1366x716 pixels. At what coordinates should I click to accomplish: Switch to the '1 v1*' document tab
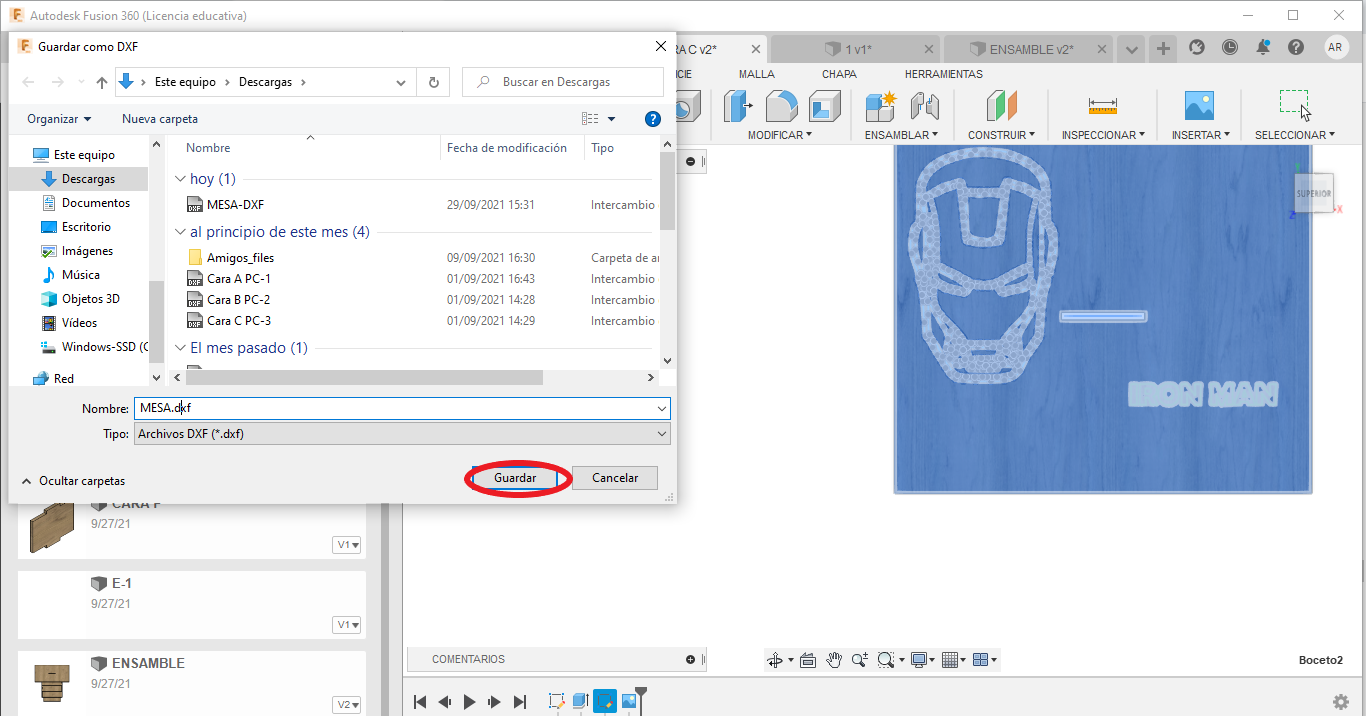point(855,49)
